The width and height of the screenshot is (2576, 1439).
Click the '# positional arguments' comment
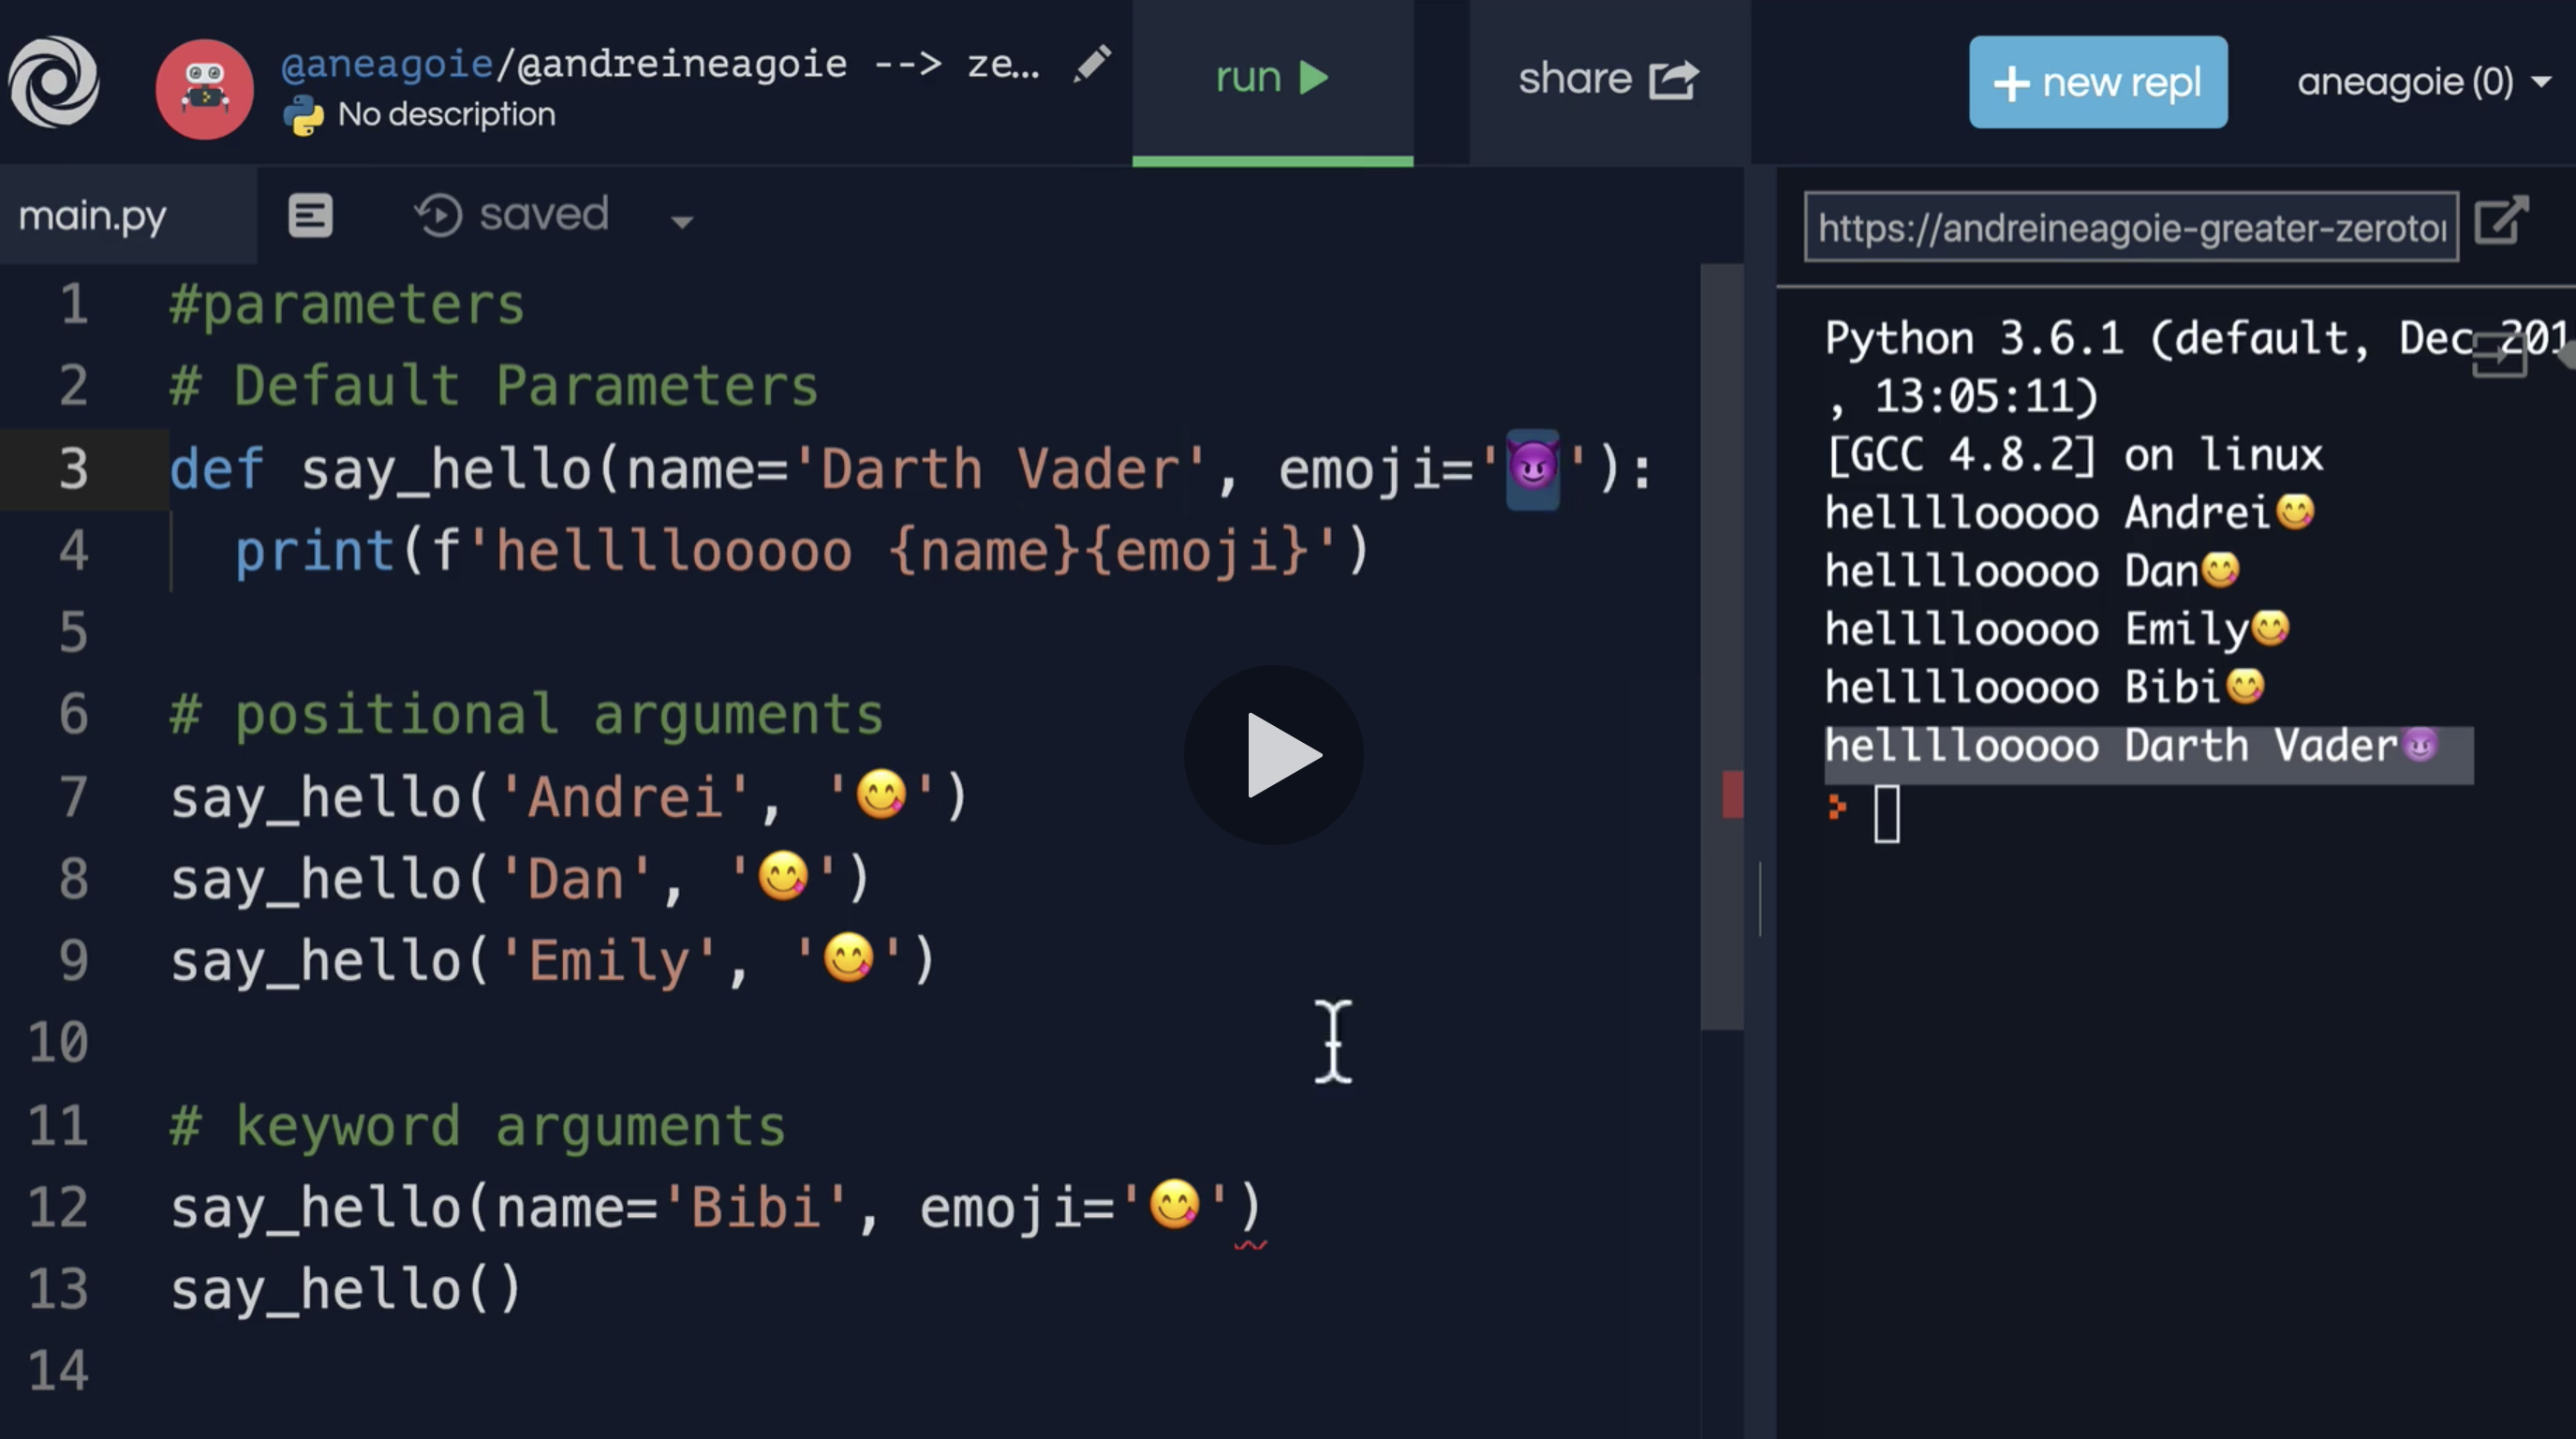527,713
